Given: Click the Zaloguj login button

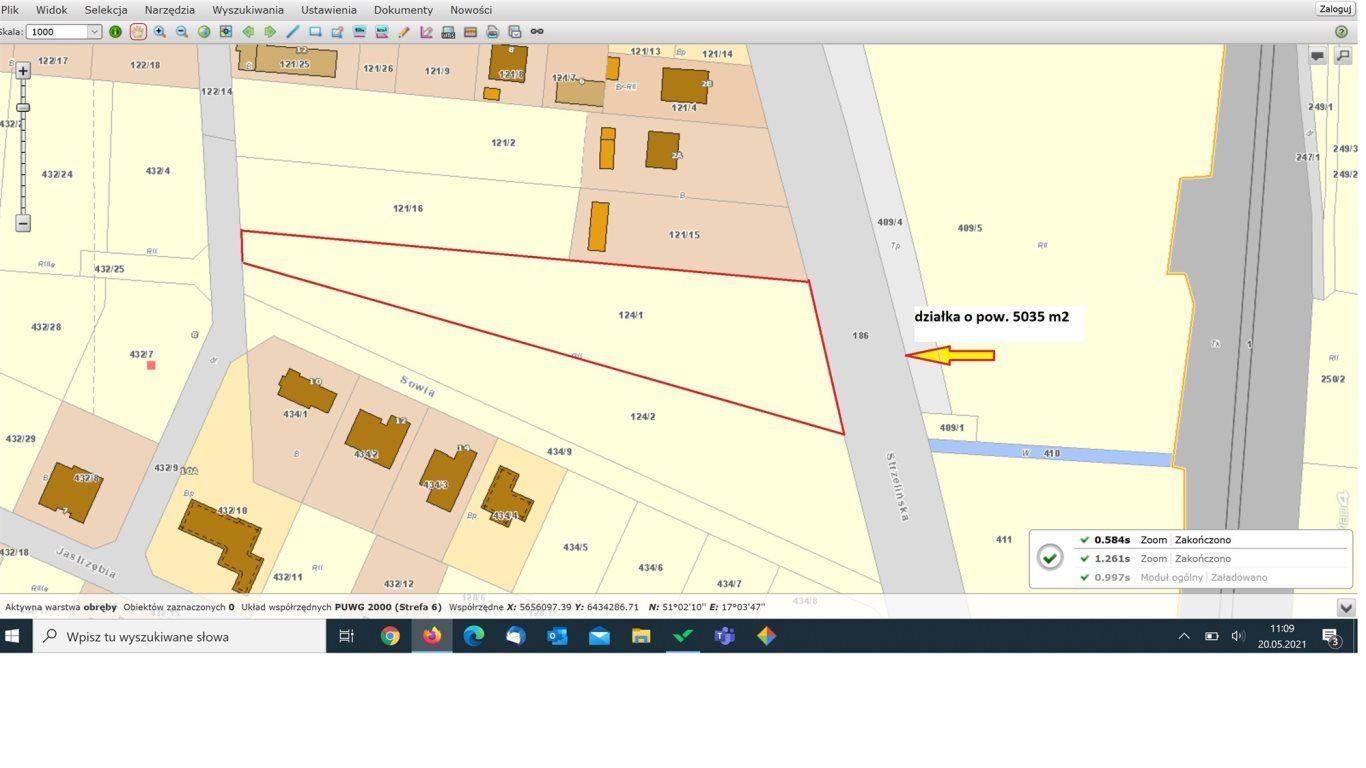Looking at the screenshot, I should click(x=1335, y=9).
